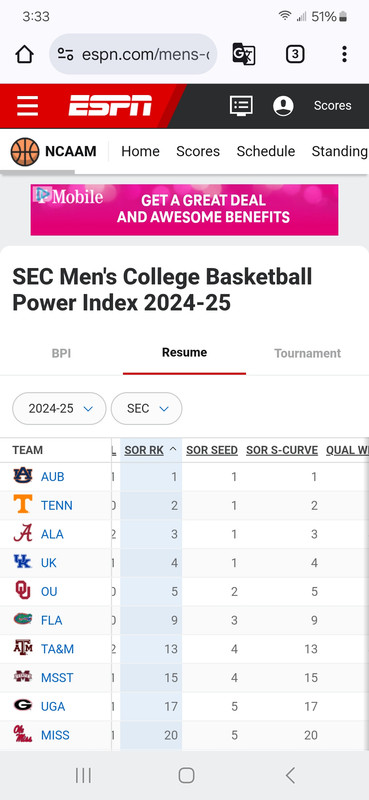Open the tab switcher showing 3 tabs
This screenshot has width=369, height=800.
(x=295, y=54)
